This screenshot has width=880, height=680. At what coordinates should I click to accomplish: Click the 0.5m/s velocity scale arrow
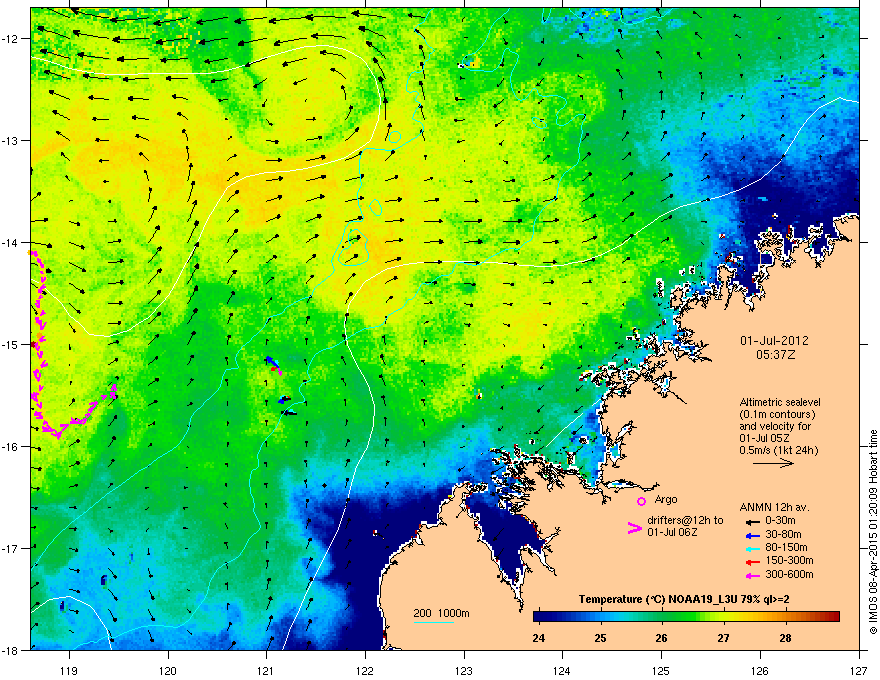click(x=773, y=463)
